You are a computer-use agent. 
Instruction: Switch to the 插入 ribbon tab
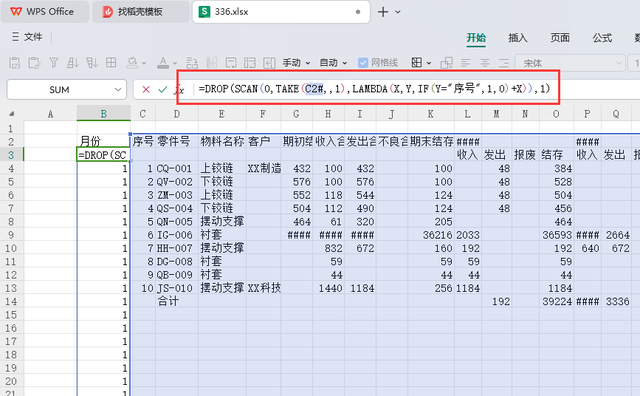click(x=518, y=38)
